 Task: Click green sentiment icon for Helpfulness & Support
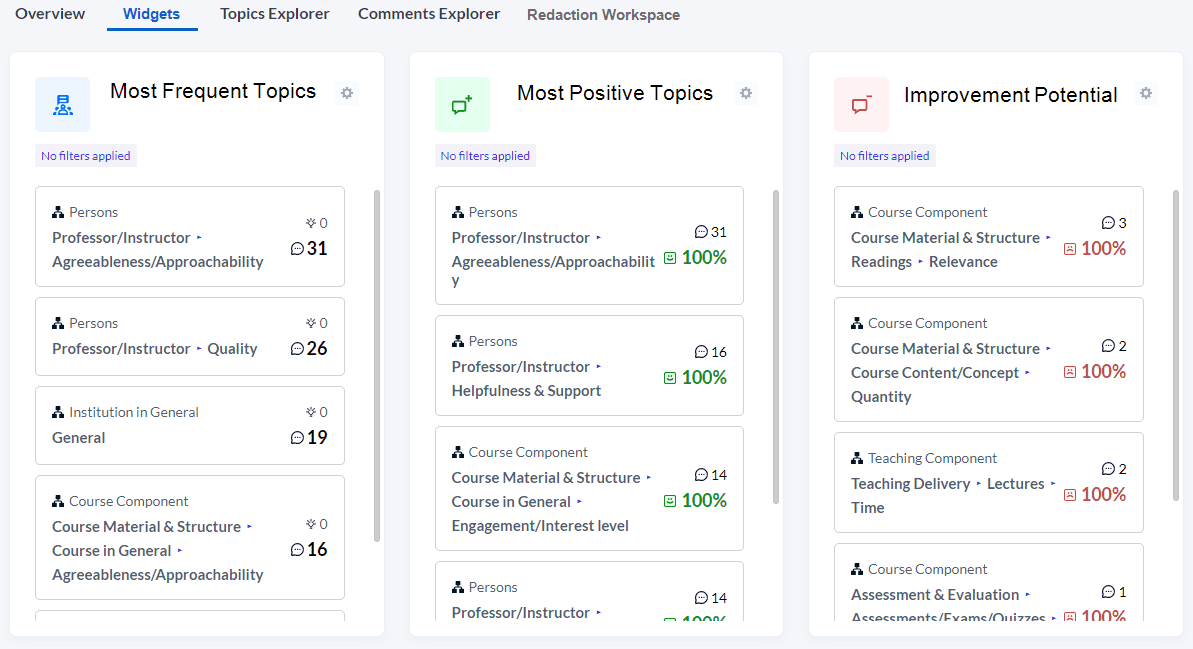tap(670, 378)
